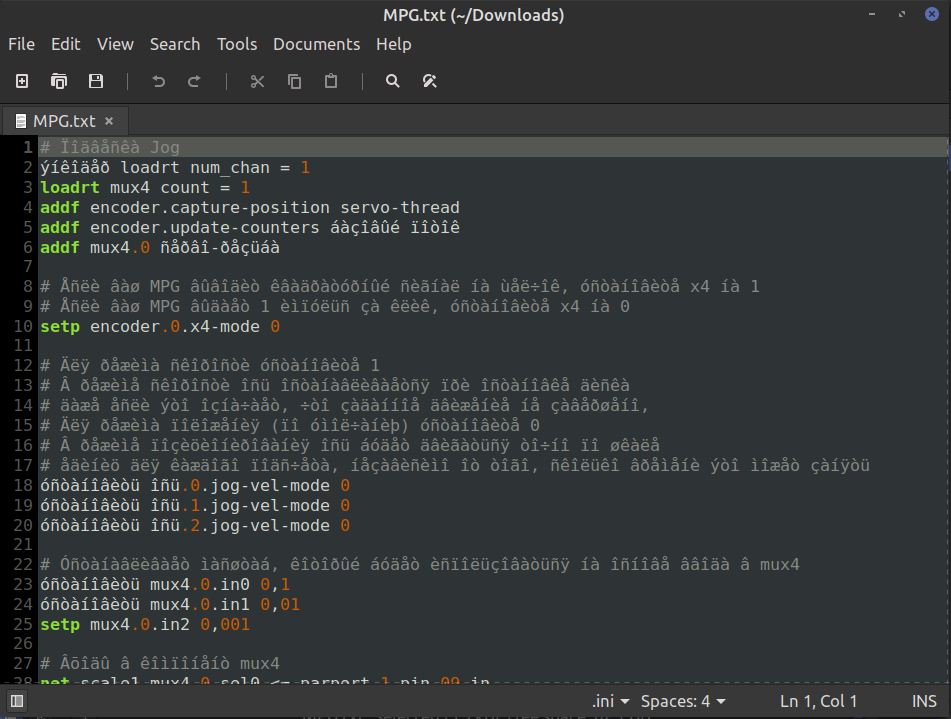Close the MPG.txt tab
This screenshot has width=951, height=719.
pyautogui.click(x=109, y=121)
